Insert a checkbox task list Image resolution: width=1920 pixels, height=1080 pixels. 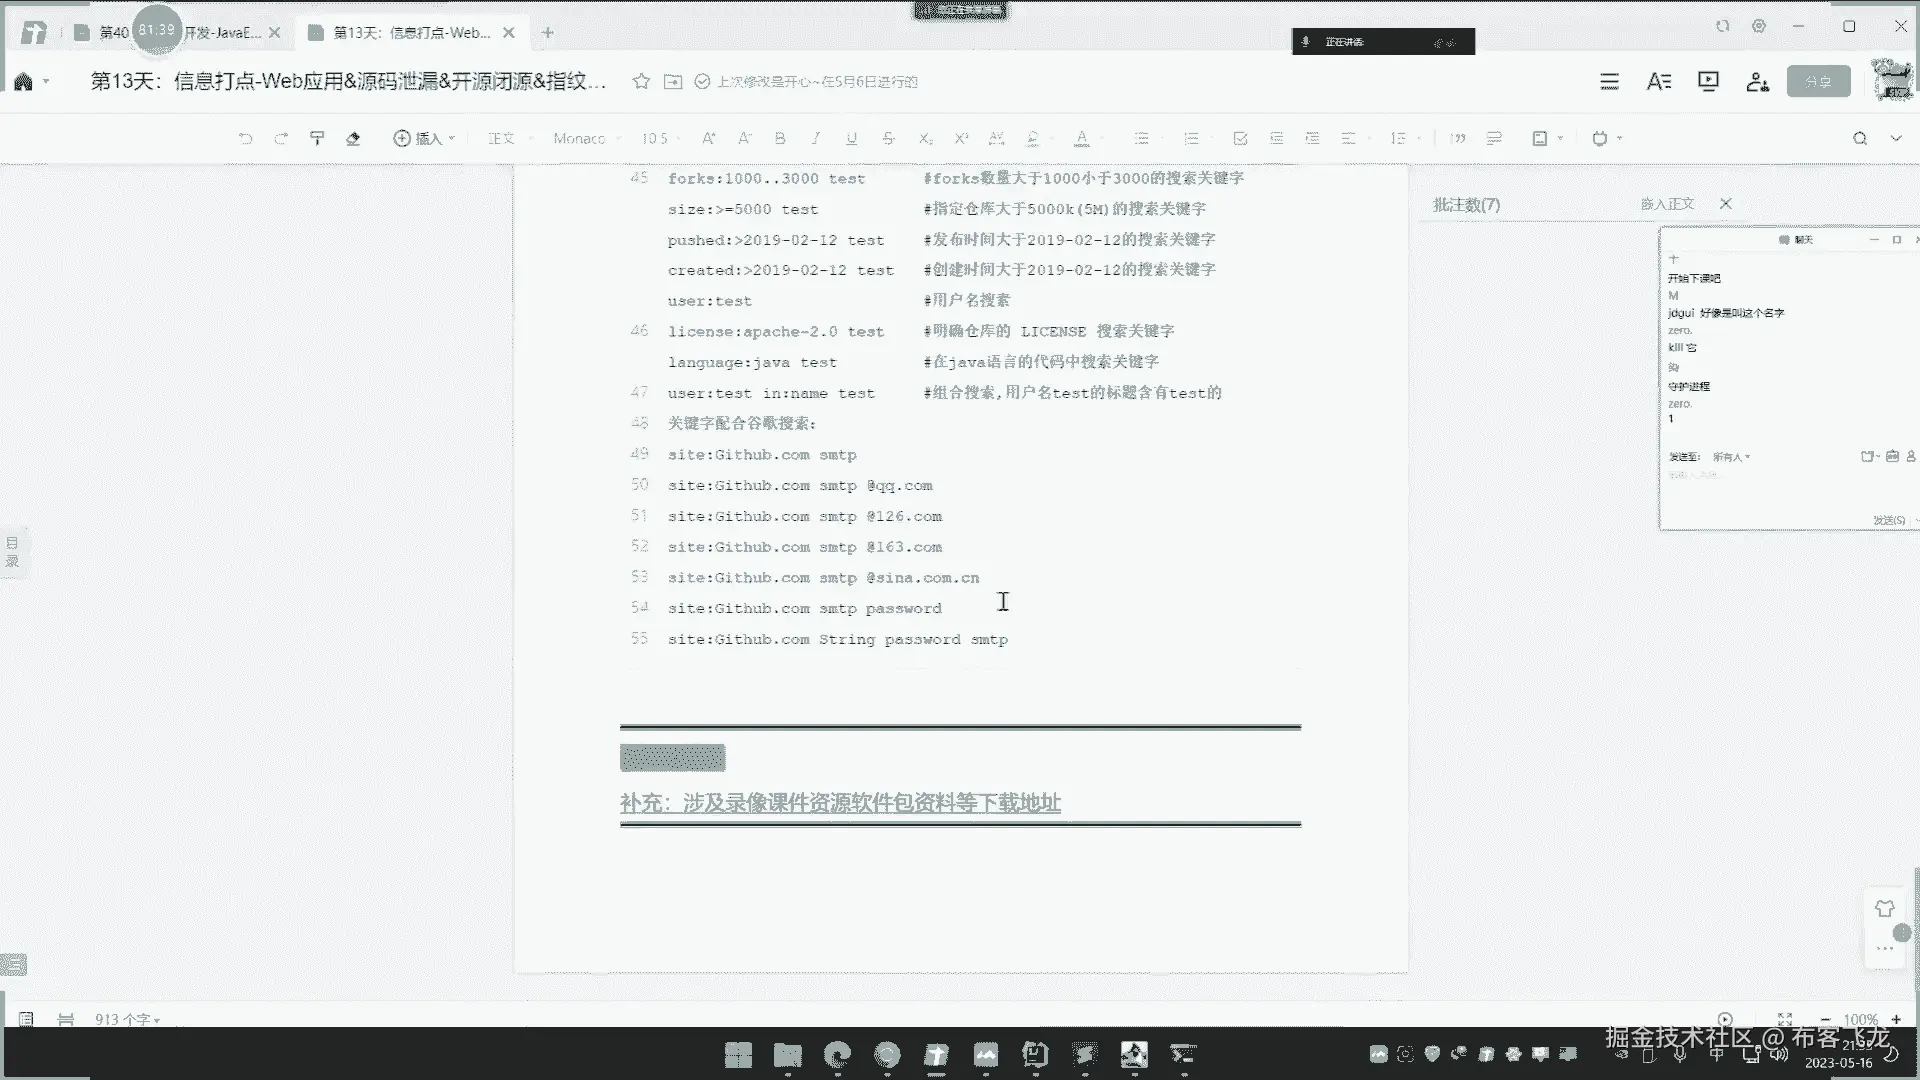1240,138
